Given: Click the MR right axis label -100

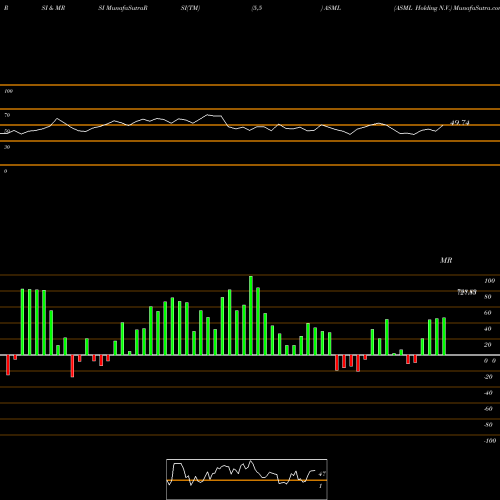Looking at the screenshot, I should pos(490,441).
